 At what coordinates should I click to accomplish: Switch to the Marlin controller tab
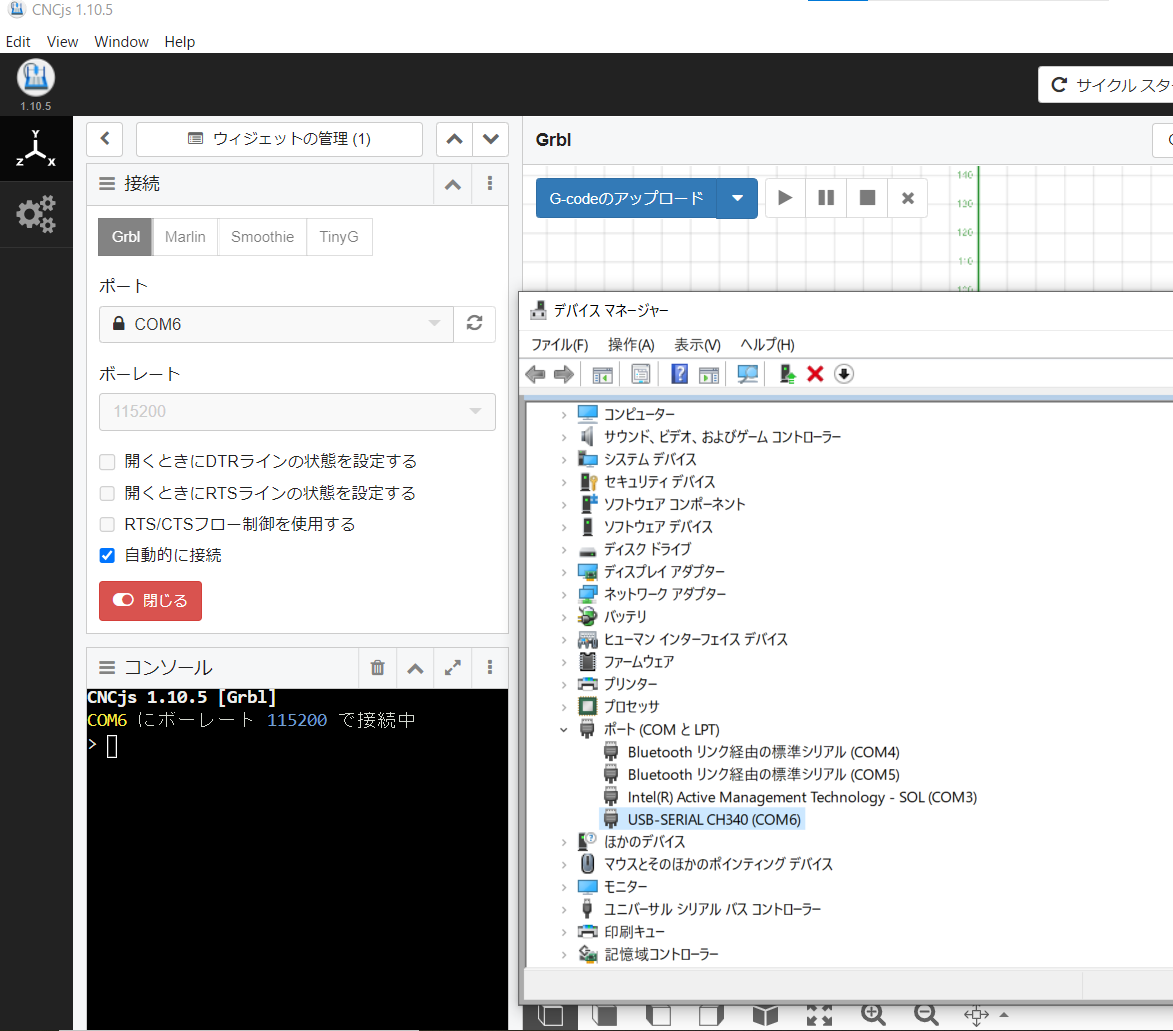(185, 237)
